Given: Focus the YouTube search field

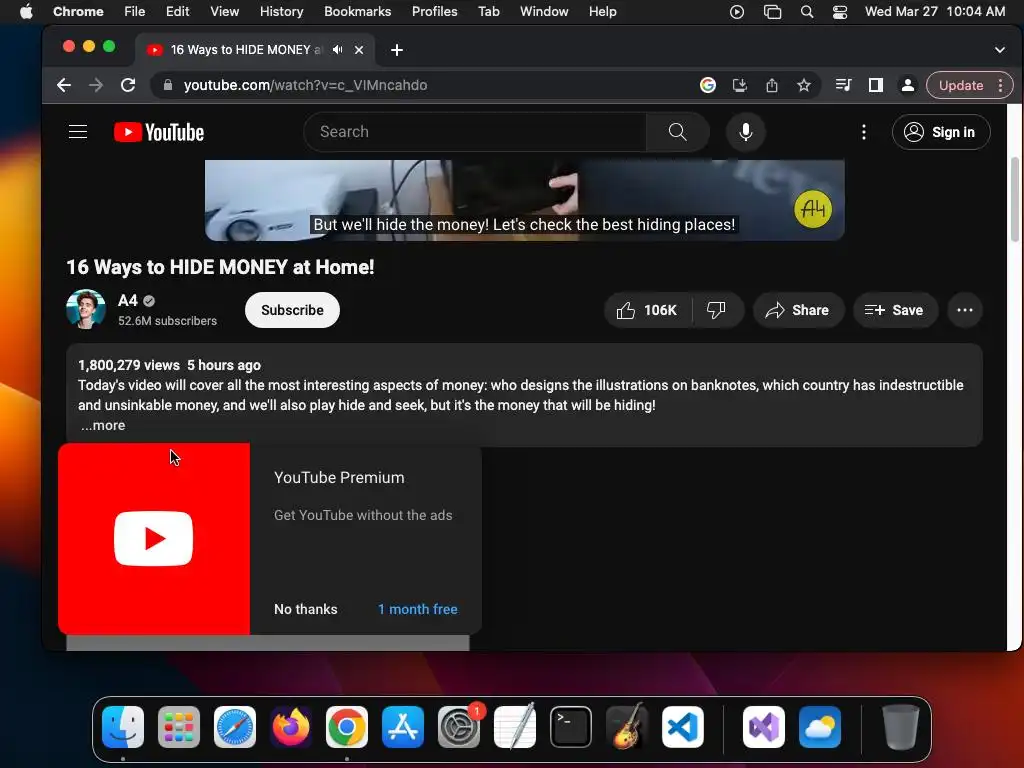Looking at the screenshot, I should pyautogui.click(x=475, y=132).
